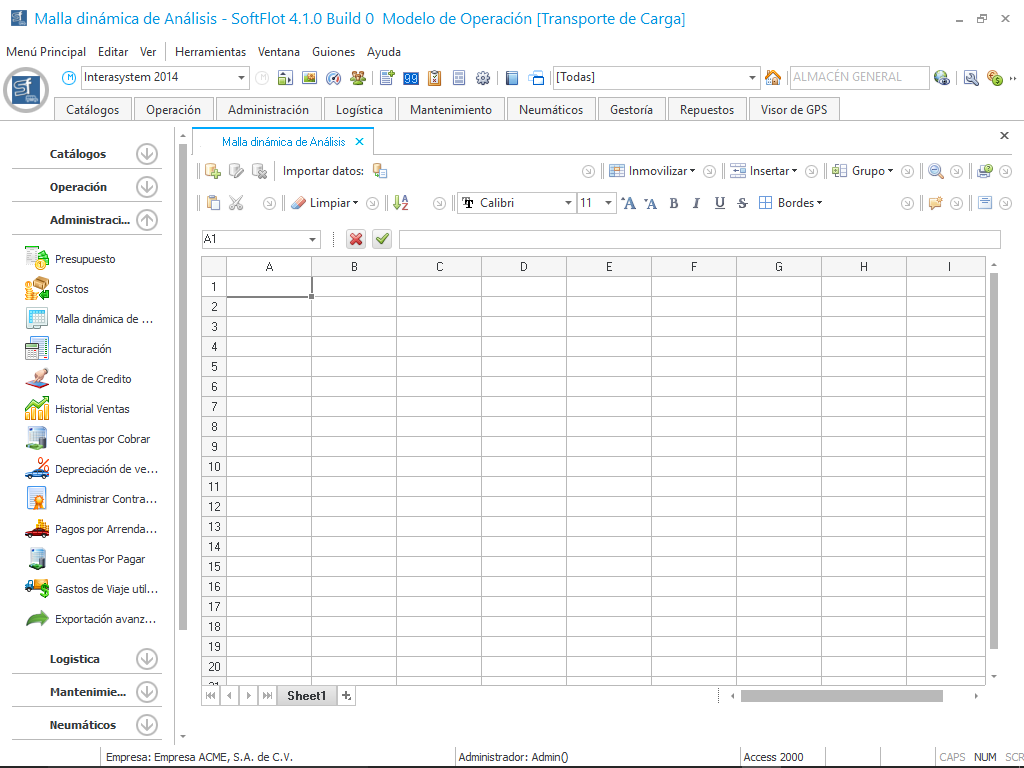Image resolution: width=1024 pixels, height=768 pixels.
Task: Switch to the Neumáticos tab
Action: (551, 110)
